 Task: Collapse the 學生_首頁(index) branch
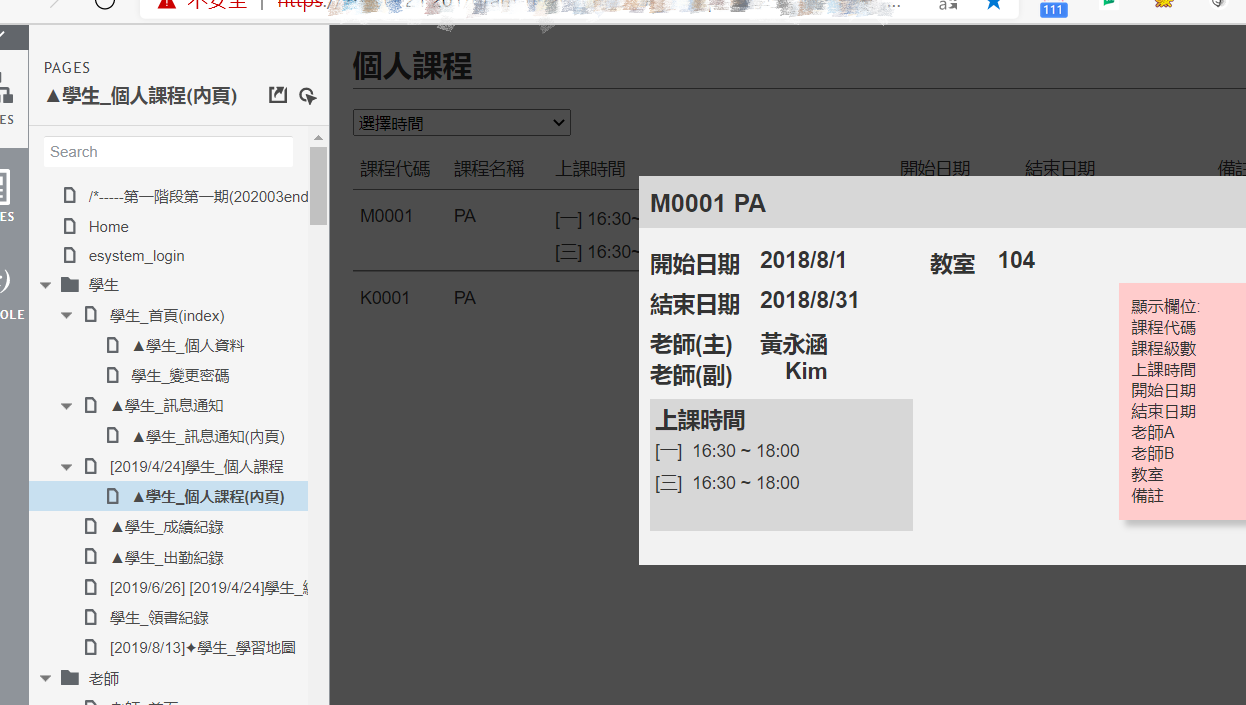[66, 315]
